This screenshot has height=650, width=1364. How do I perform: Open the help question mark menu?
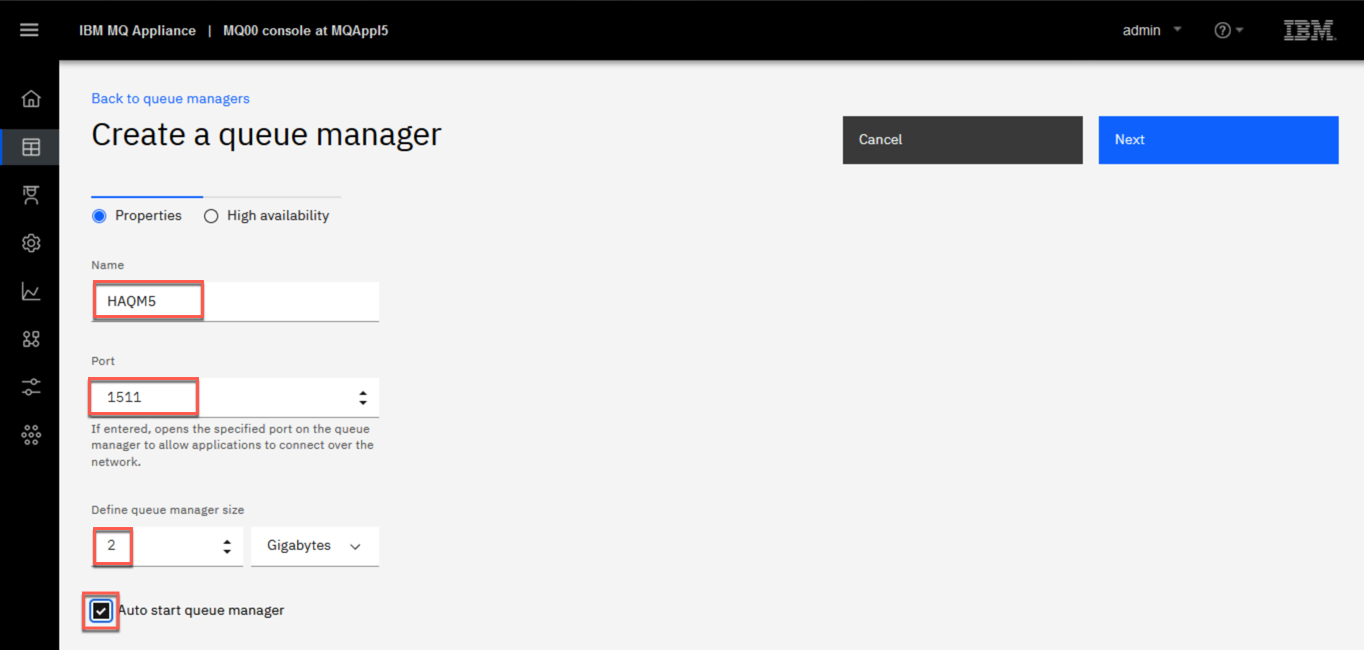(1228, 30)
